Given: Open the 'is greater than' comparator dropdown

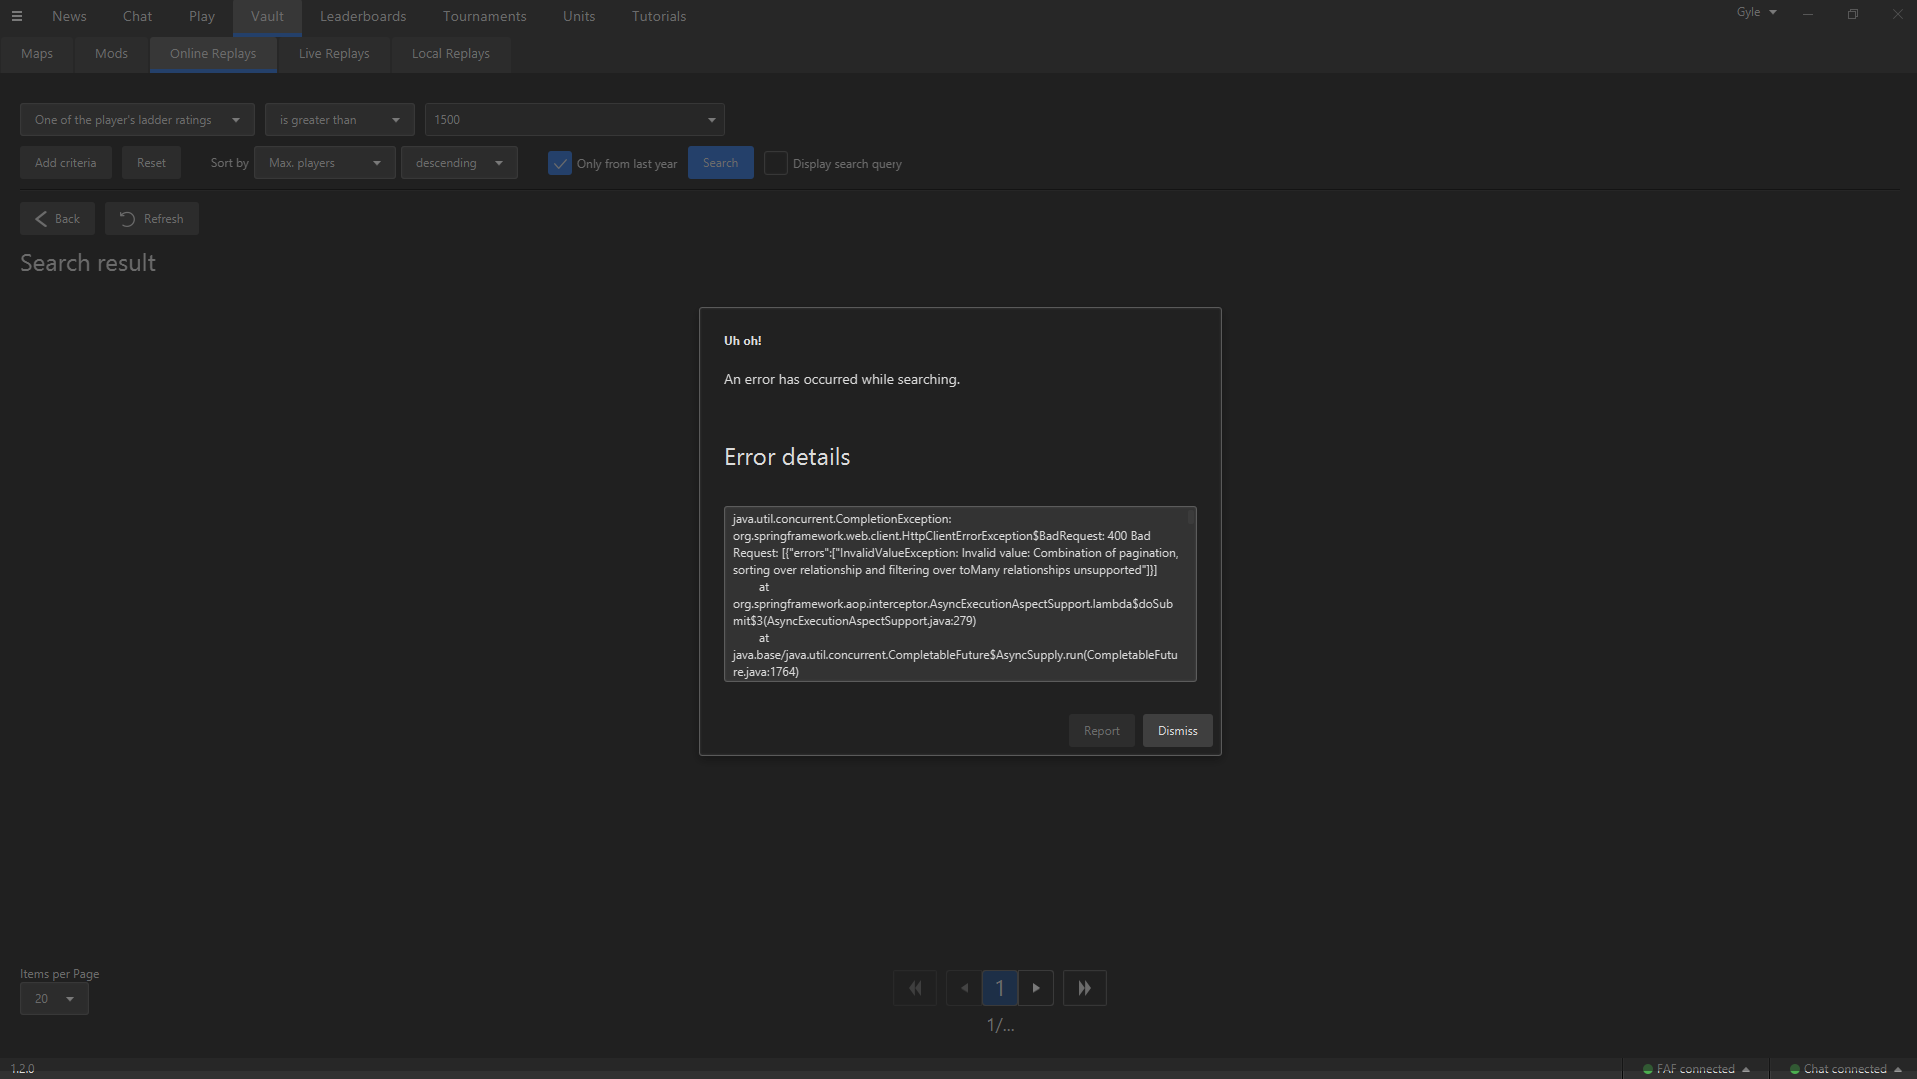Looking at the screenshot, I should 338,119.
